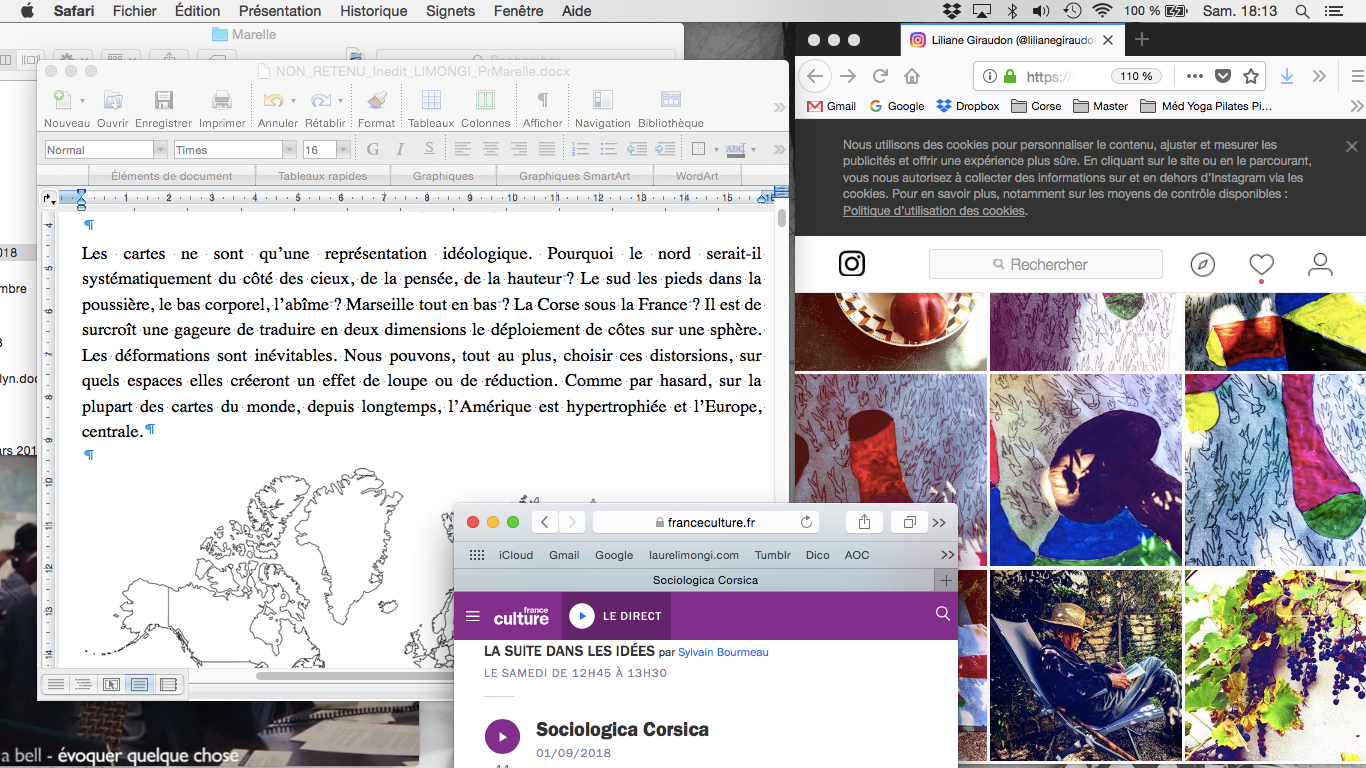Open the font size 16 dropdown
Viewport: 1366px width, 768px height.
(x=343, y=150)
